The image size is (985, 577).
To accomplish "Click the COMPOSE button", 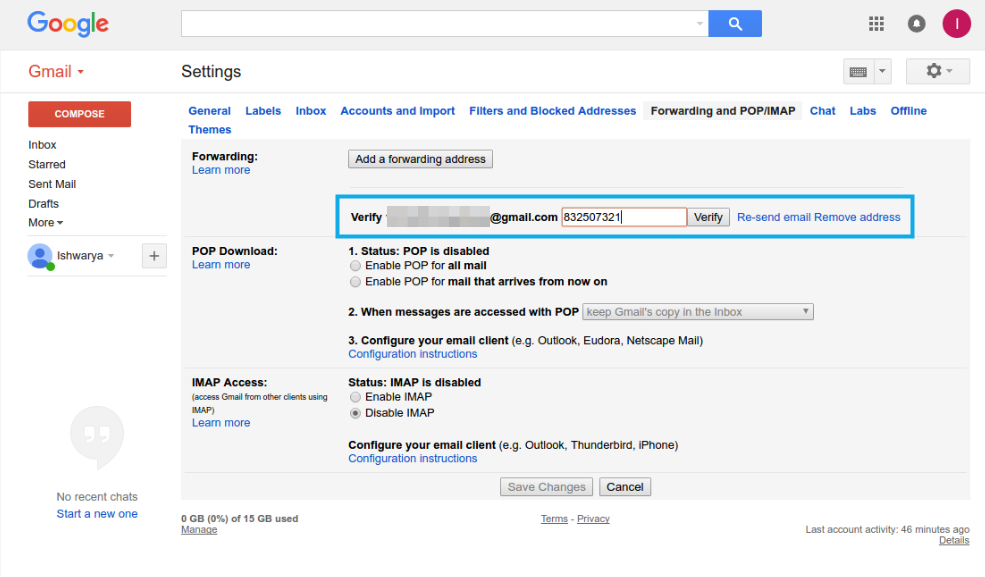I will (79, 114).
